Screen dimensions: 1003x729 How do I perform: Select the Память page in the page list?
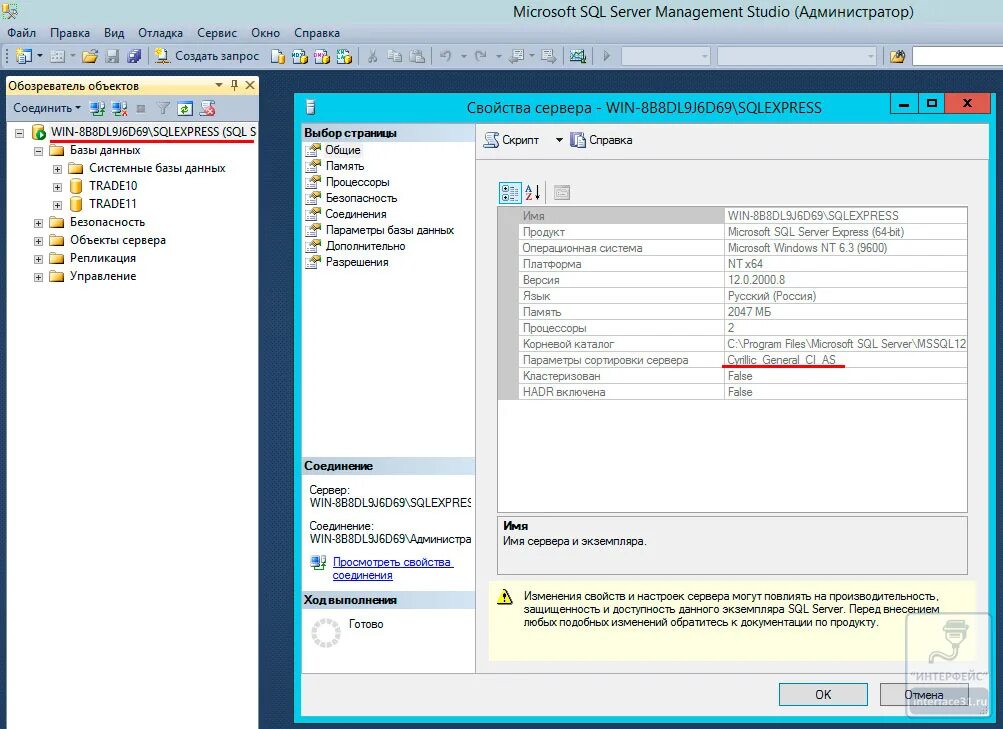click(x=345, y=166)
